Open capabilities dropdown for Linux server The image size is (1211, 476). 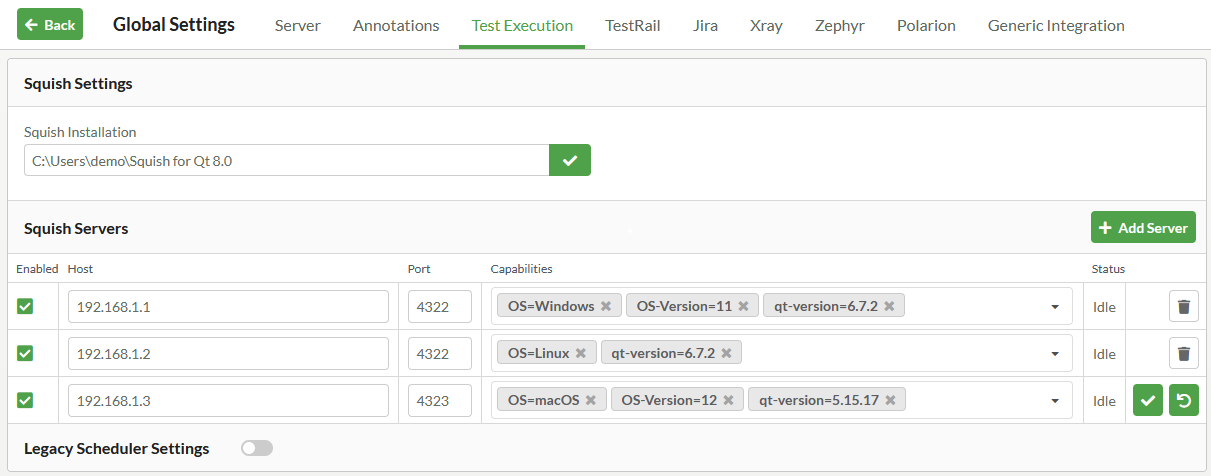[x=1054, y=354]
